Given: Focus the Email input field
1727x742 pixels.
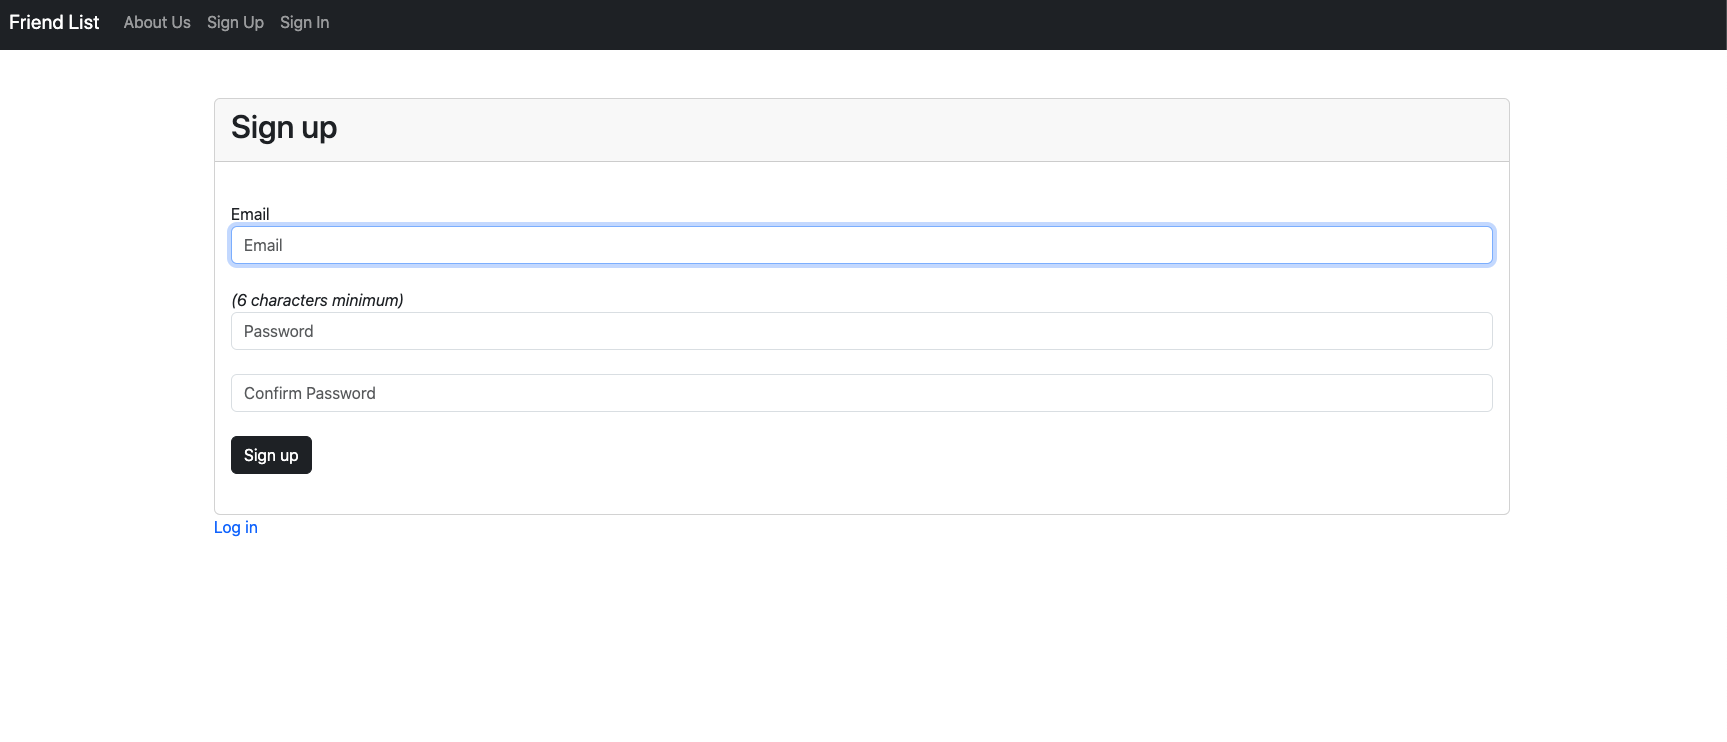Looking at the screenshot, I should pyautogui.click(x=861, y=245).
